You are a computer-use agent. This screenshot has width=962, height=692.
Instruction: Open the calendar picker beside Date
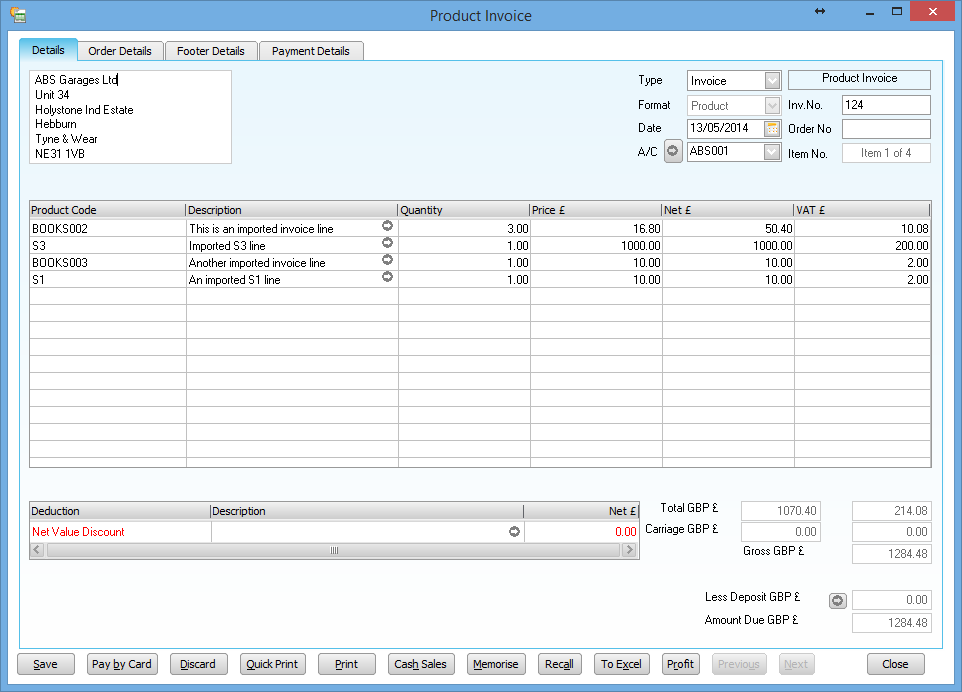tap(772, 128)
